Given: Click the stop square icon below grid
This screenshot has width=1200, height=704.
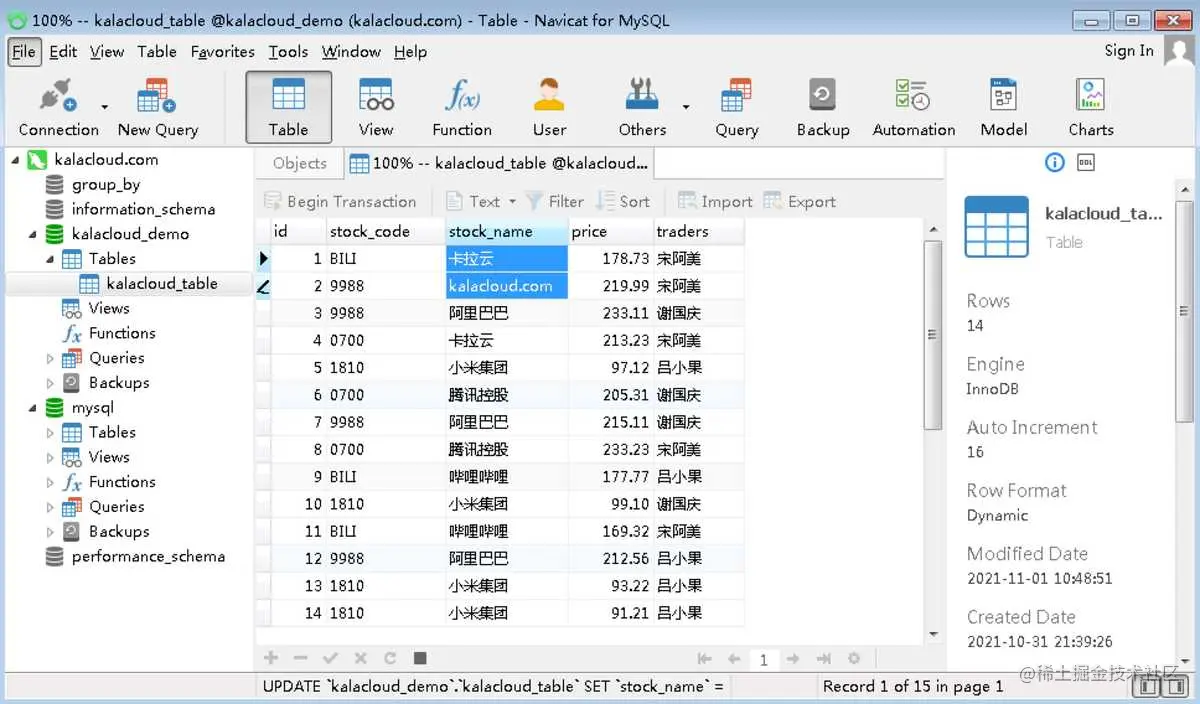Looking at the screenshot, I should pyautogui.click(x=420, y=658).
